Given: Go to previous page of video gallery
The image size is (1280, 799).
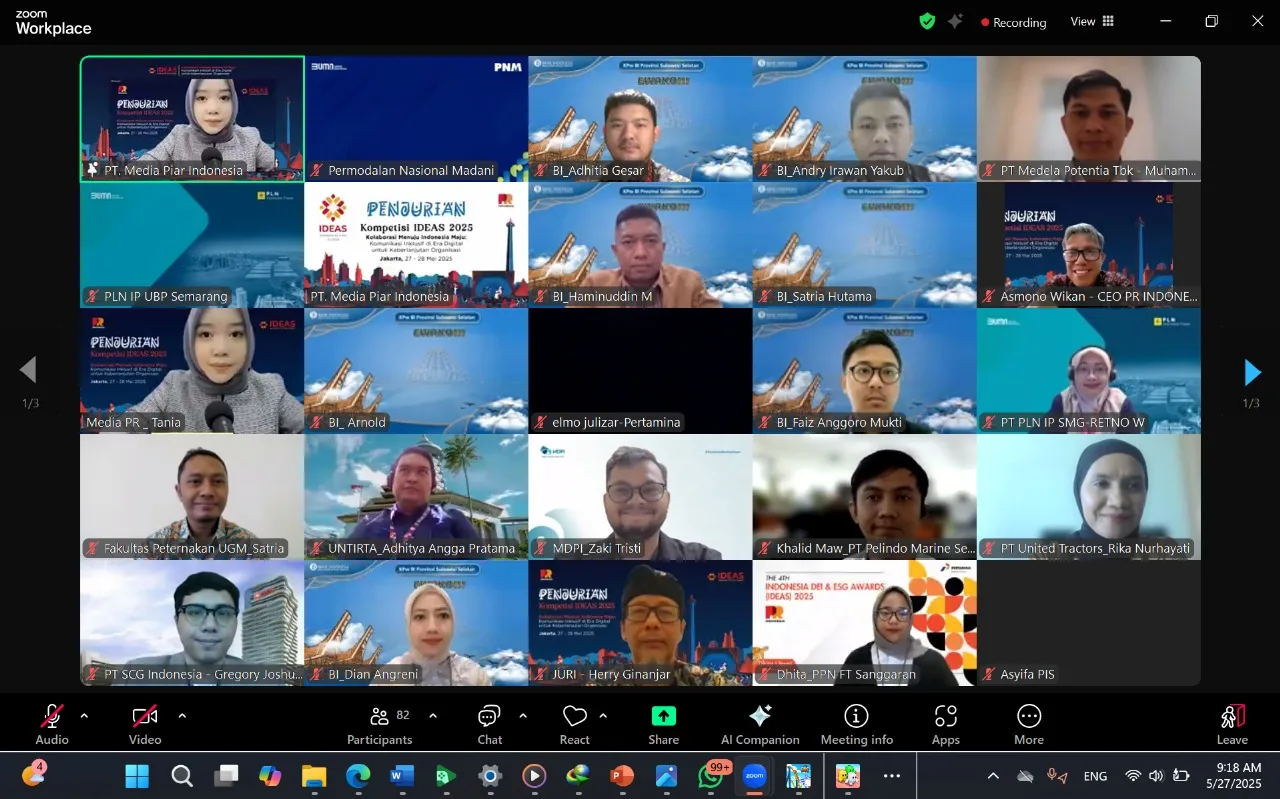Looking at the screenshot, I should pyautogui.click(x=28, y=370).
